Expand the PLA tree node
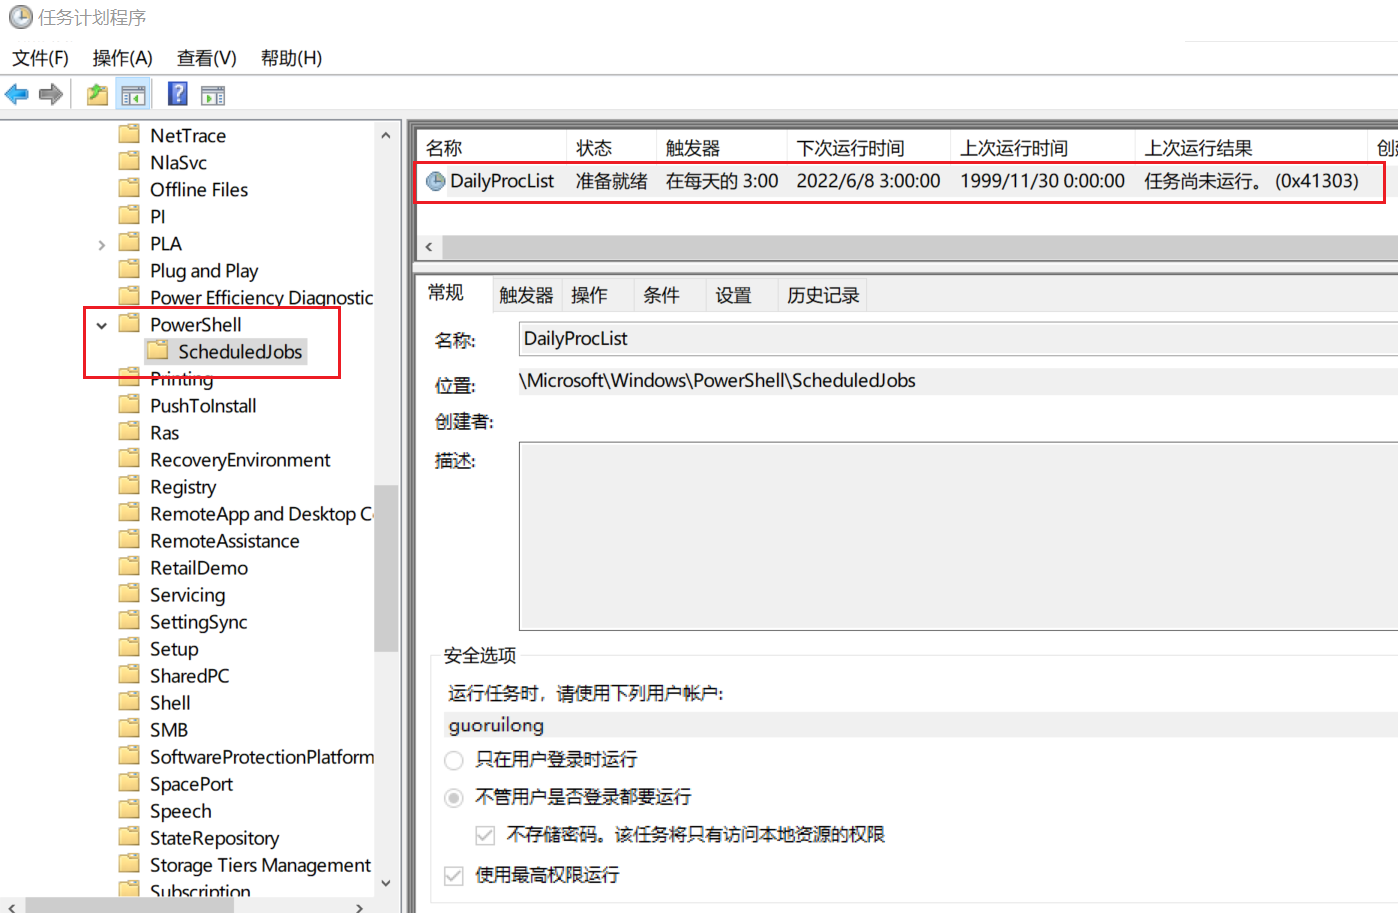 tap(101, 244)
